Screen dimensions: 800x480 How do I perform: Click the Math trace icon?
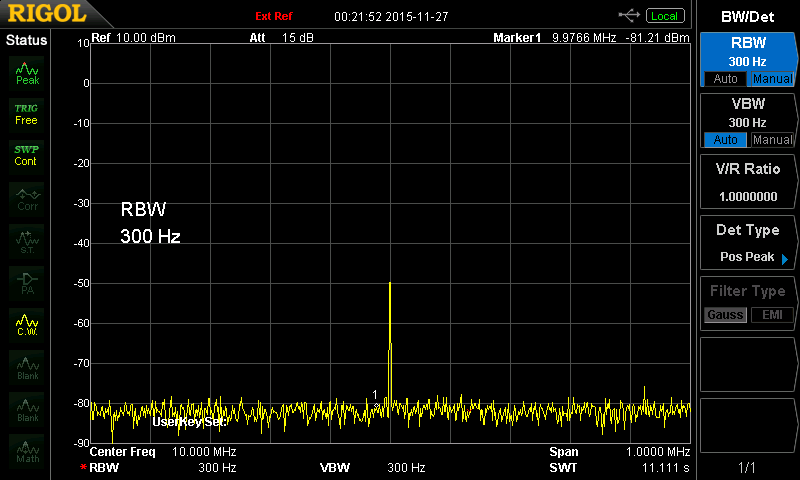27,451
